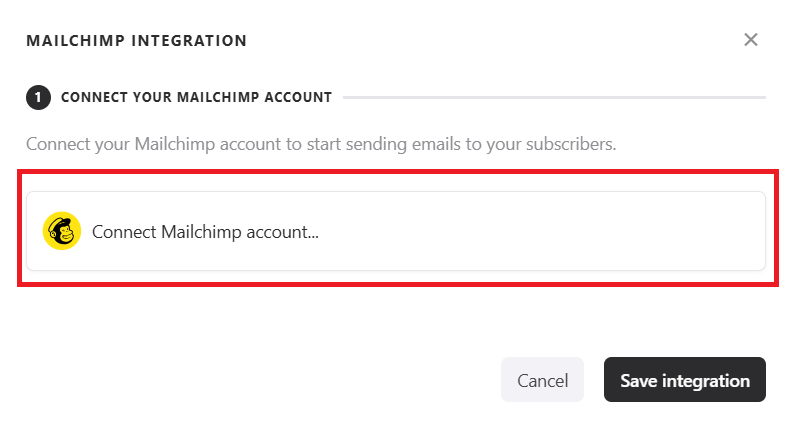
Task: Click the Mailchimp Integration dialog title
Action: (x=136, y=41)
